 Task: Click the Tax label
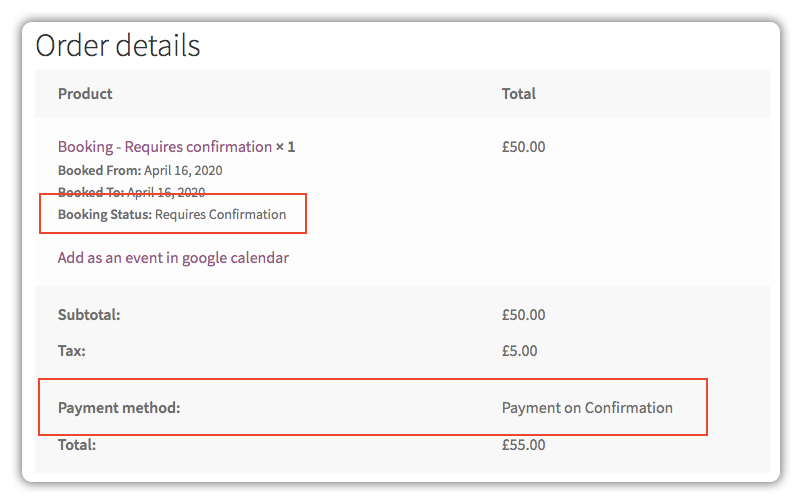[72, 351]
